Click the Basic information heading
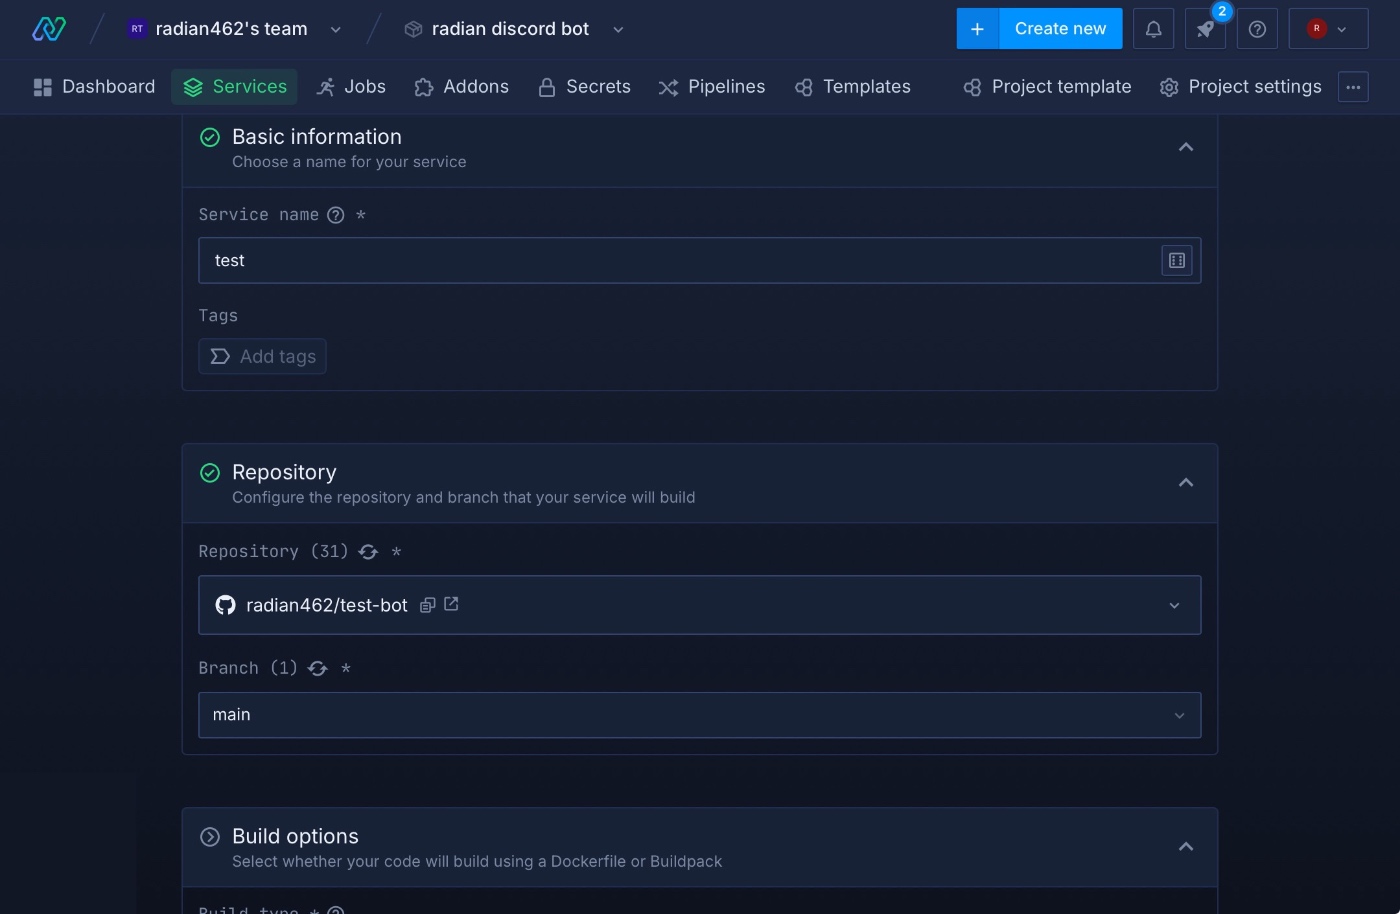Image resolution: width=1400 pixels, height=914 pixels. pyautogui.click(x=317, y=137)
